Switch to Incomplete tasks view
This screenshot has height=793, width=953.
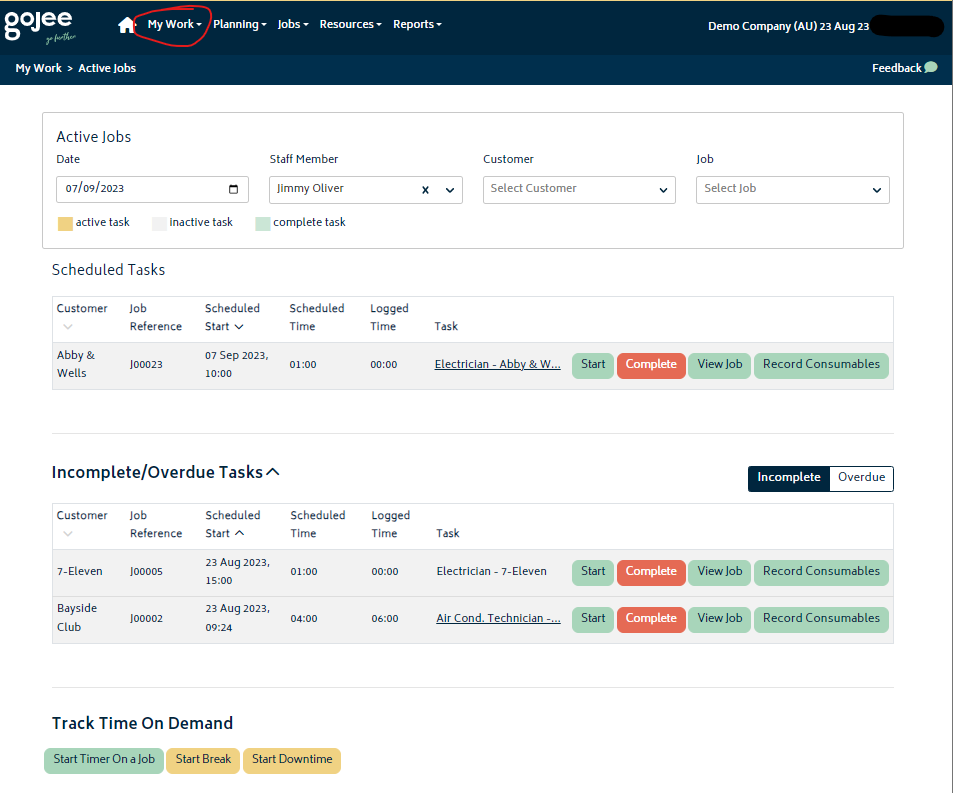click(788, 478)
